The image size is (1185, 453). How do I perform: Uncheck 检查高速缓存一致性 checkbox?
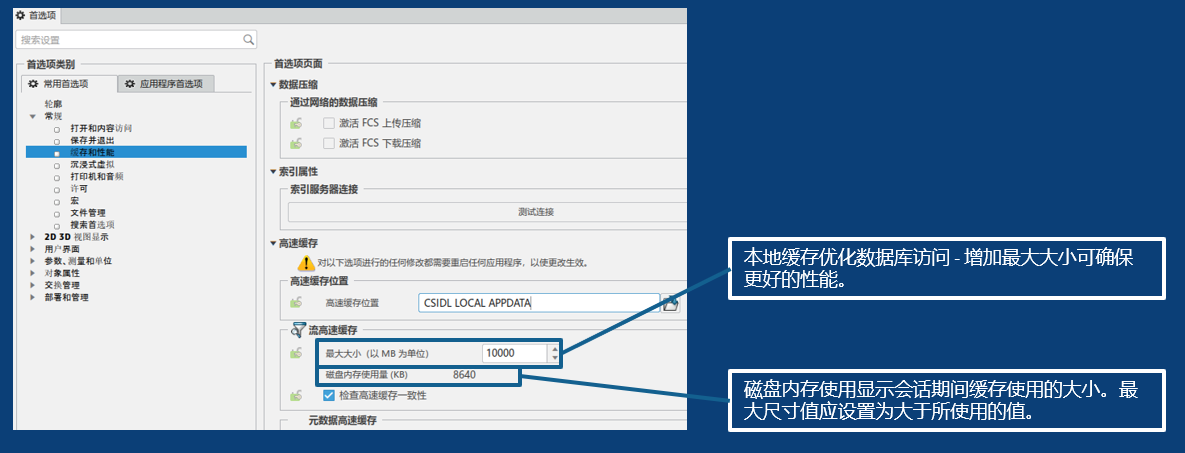[328, 396]
